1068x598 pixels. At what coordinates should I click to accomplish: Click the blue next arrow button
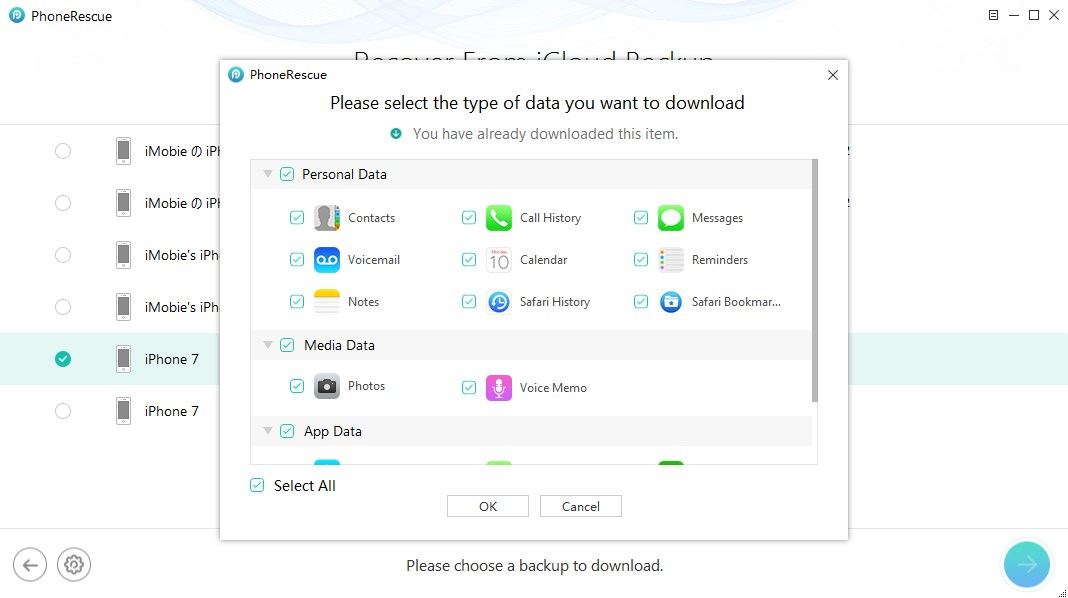1026,565
